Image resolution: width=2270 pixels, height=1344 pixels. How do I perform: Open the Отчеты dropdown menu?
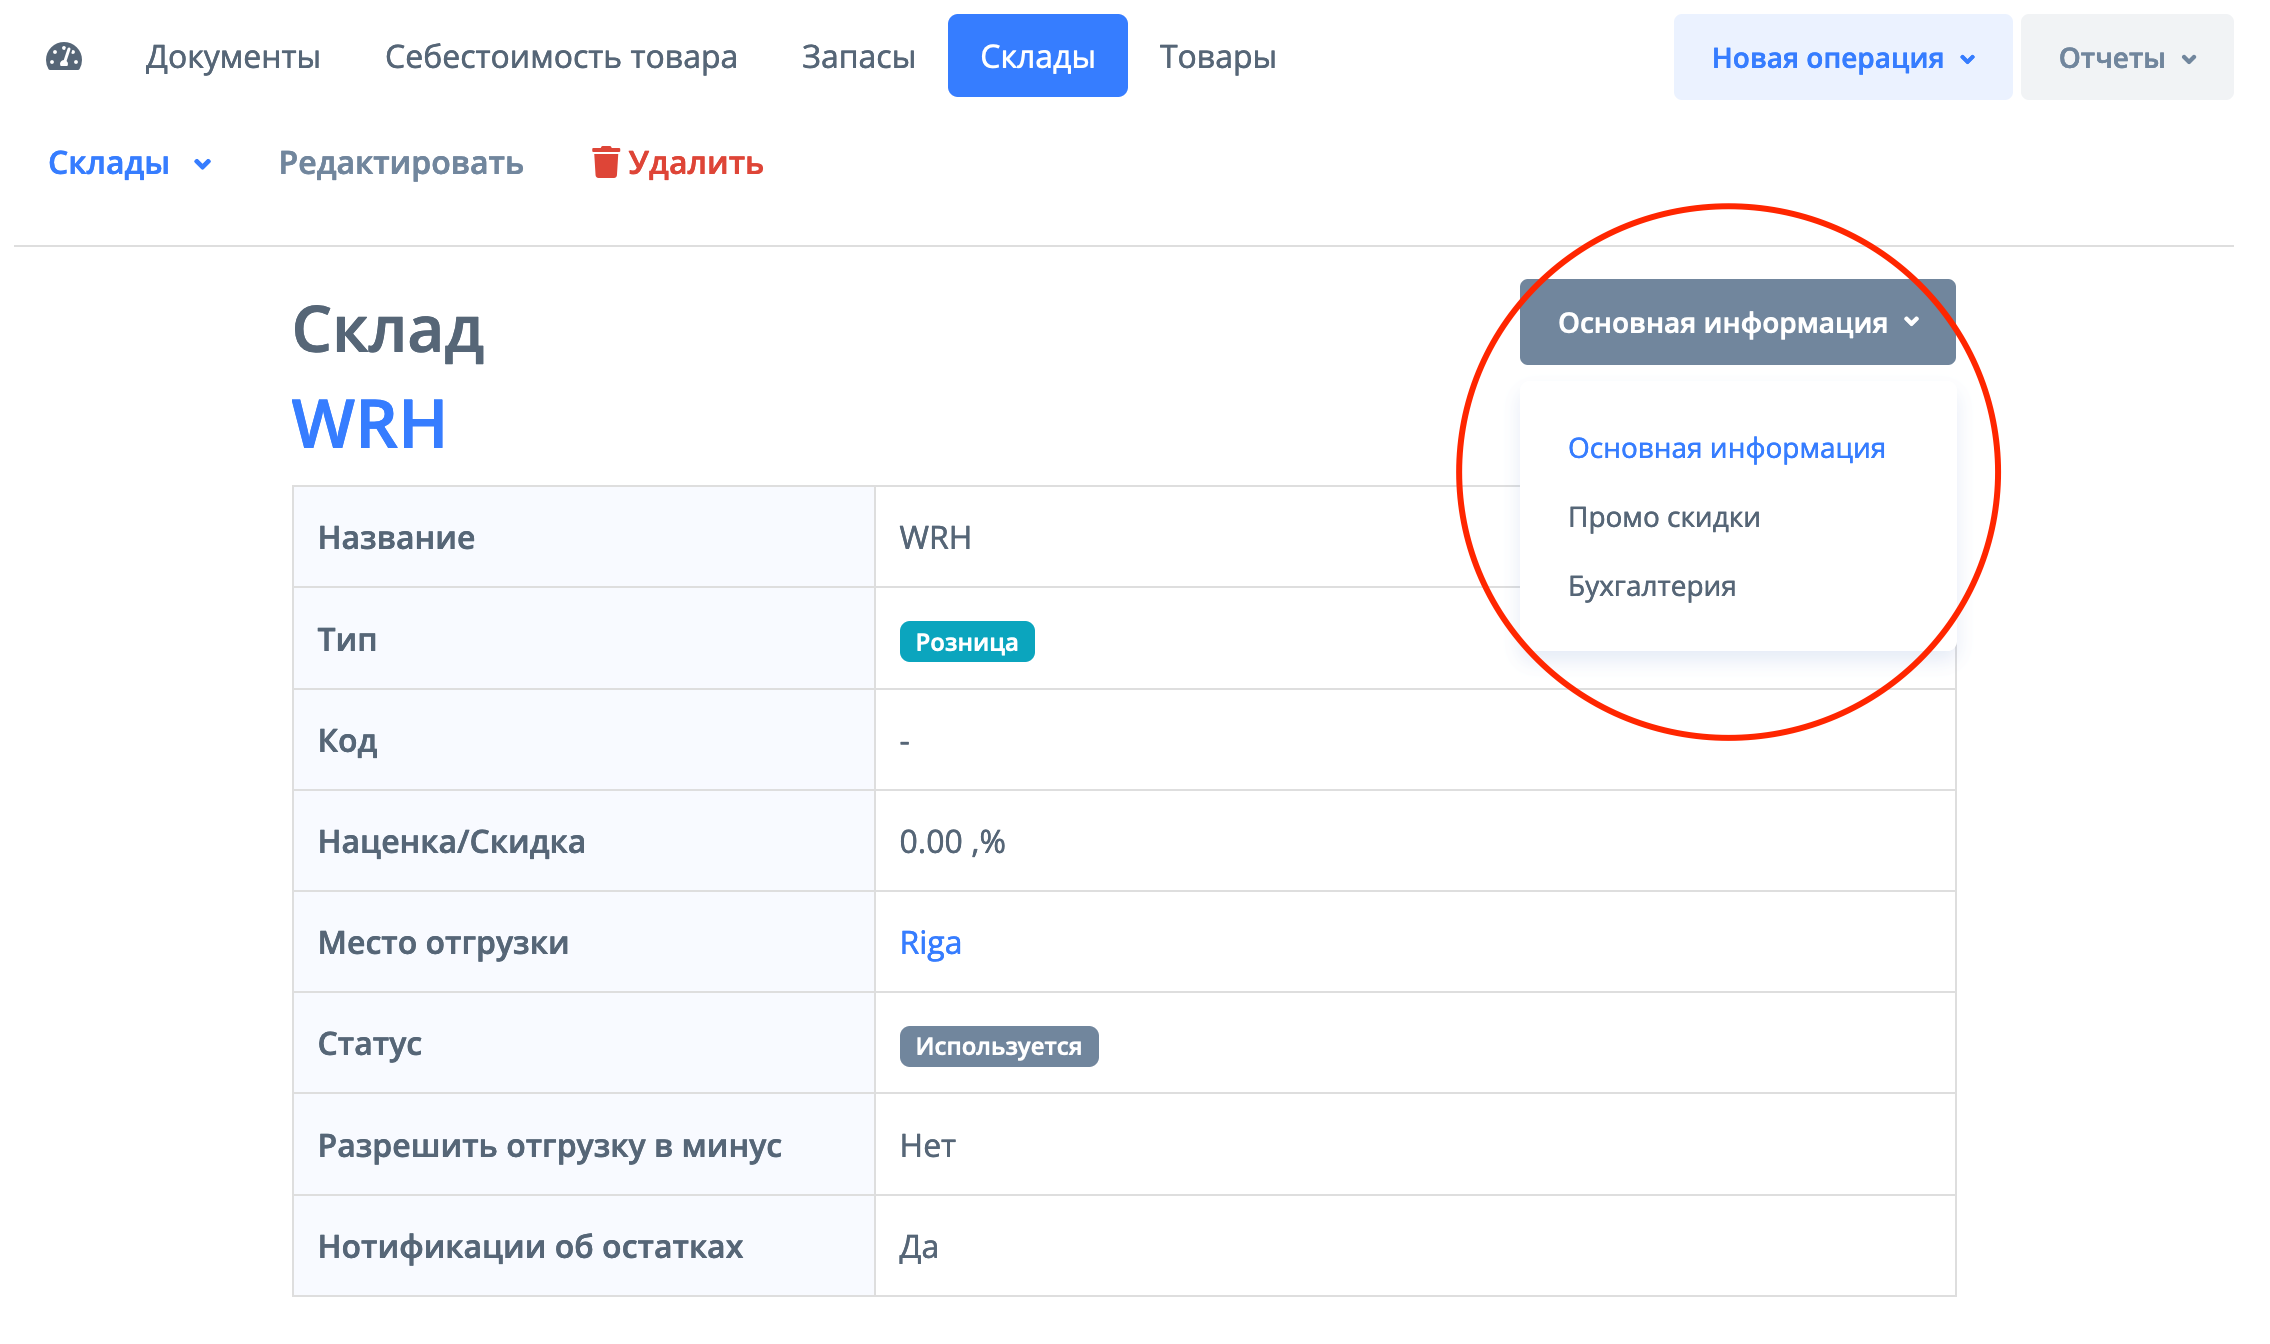2126,58
